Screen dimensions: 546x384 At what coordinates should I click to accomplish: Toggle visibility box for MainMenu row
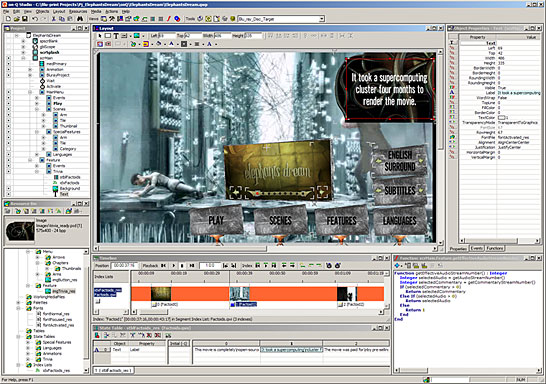9,92
